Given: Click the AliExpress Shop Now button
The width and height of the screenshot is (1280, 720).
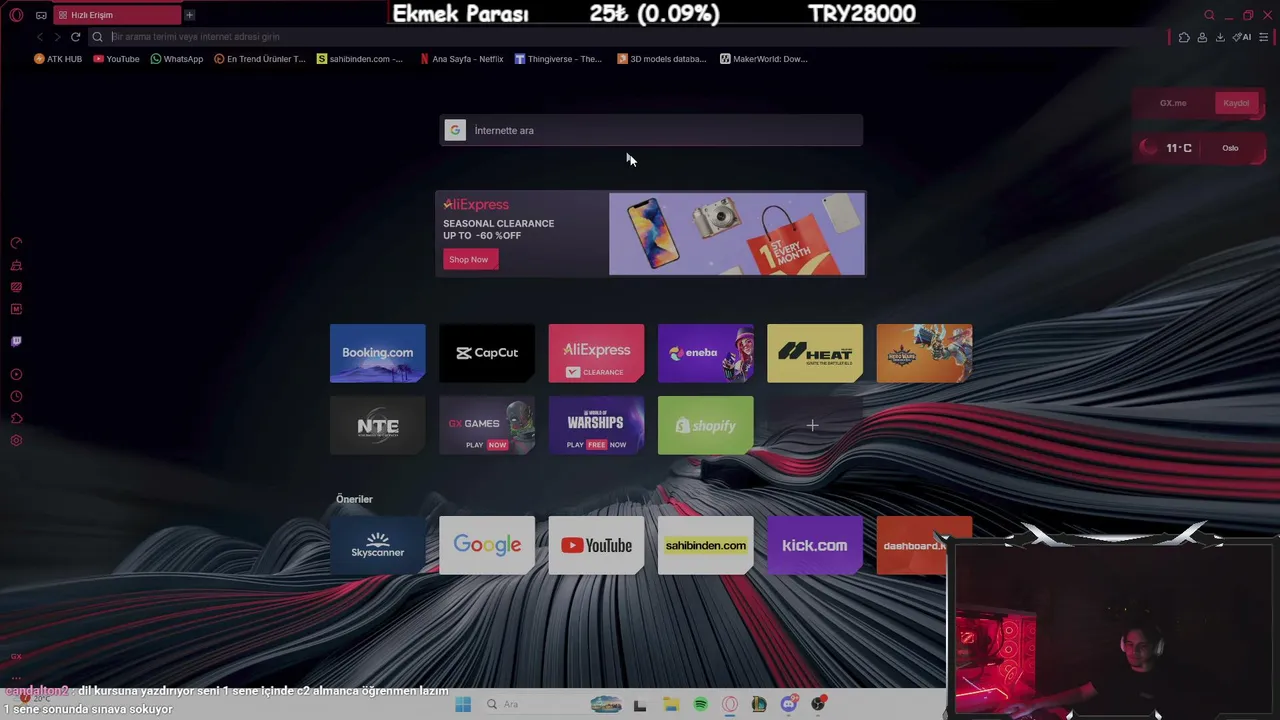Looking at the screenshot, I should (x=468, y=260).
